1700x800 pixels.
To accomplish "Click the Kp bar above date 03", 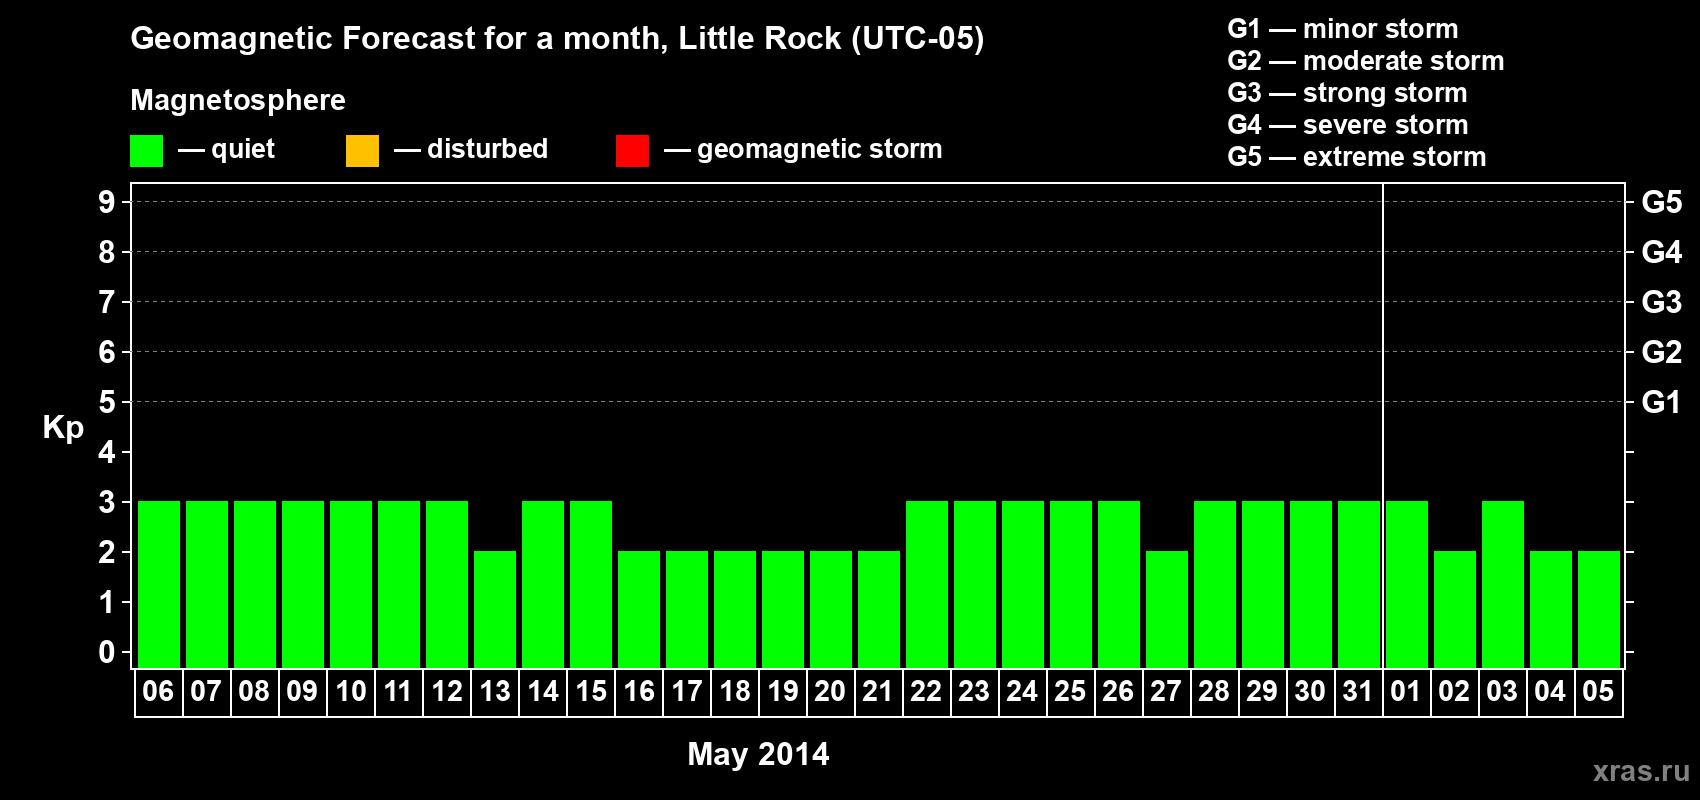I will [x=1503, y=584].
